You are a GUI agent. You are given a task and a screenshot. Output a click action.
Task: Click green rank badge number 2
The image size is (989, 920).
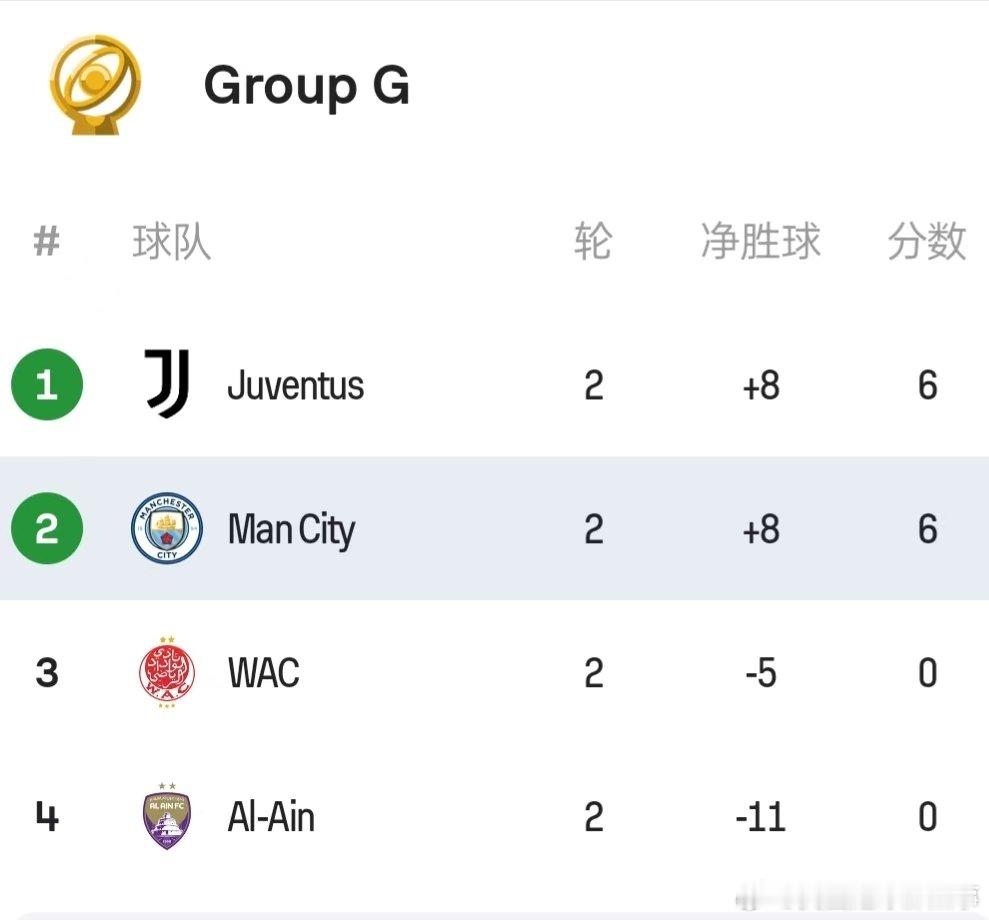47,528
